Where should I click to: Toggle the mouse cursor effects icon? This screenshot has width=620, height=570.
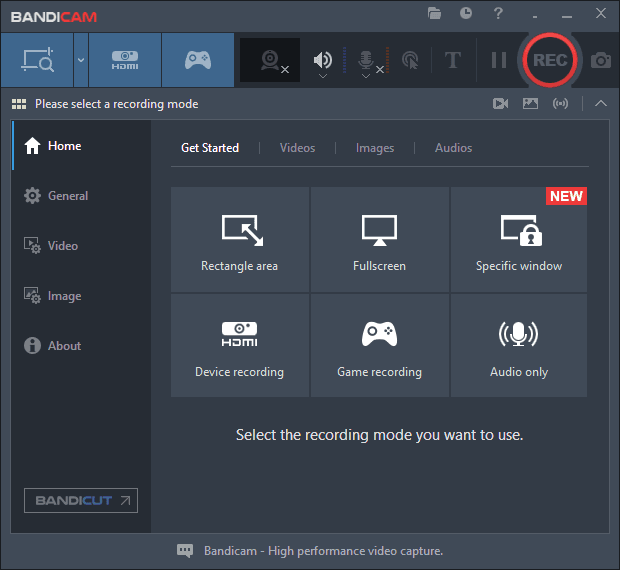point(410,60)
